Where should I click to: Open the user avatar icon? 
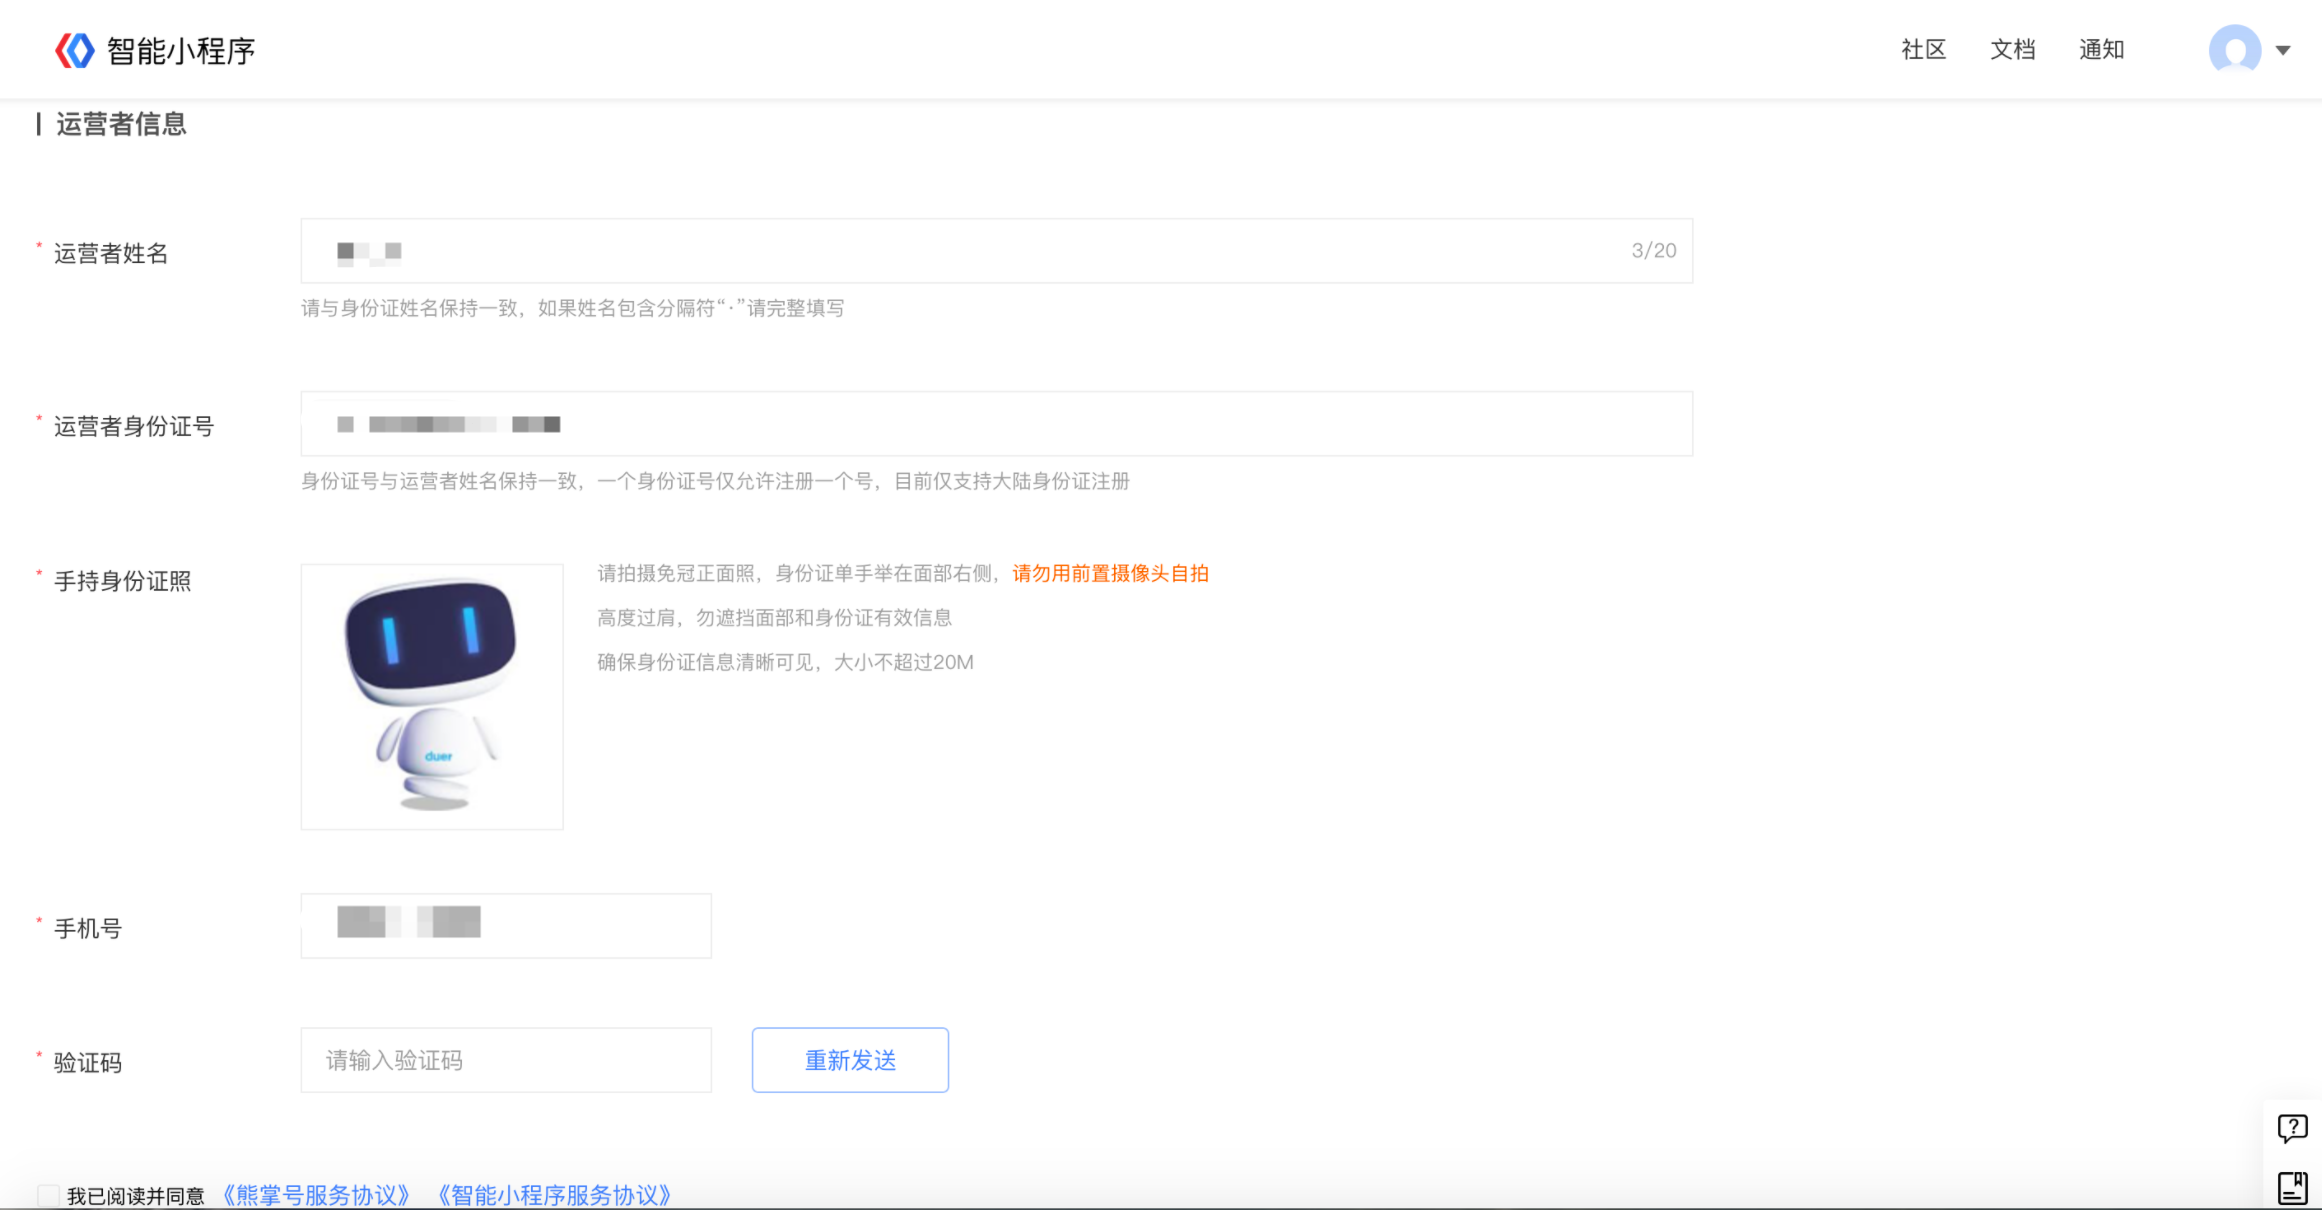coord(2235,49)
